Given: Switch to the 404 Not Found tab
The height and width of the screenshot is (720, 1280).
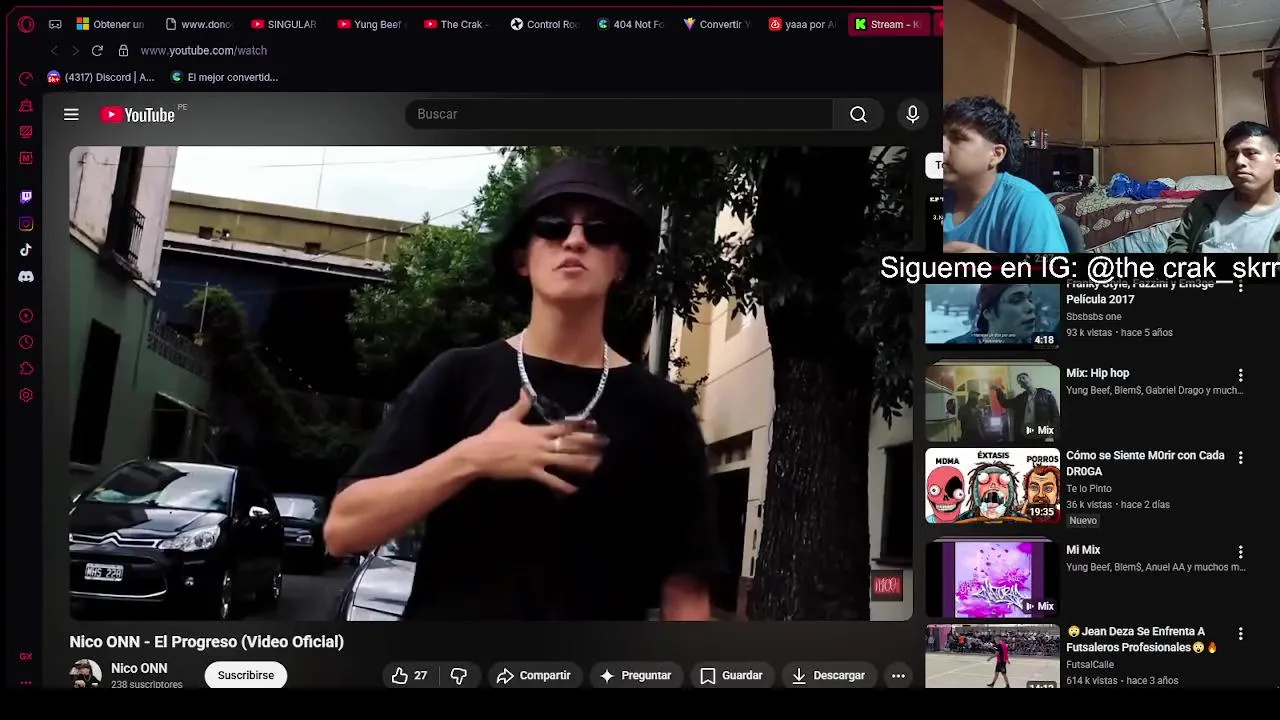Looking at the screenshot, I should click(x=629, y=24).
